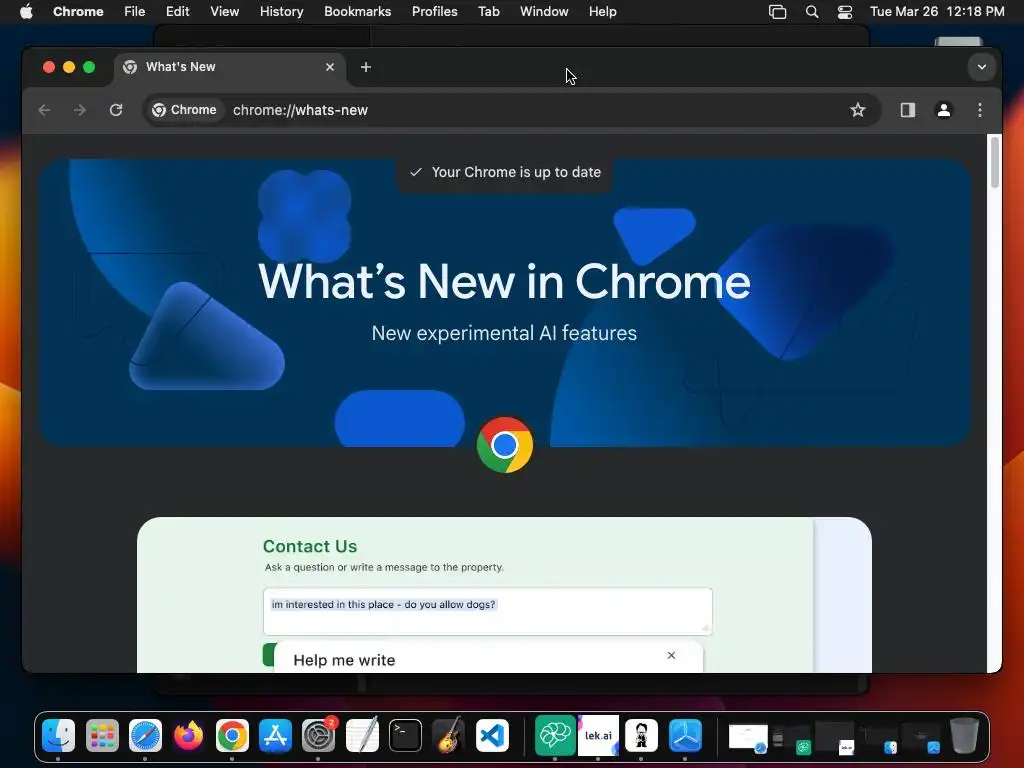
Task: Open the Profiles menu
Action: (434, 12)
